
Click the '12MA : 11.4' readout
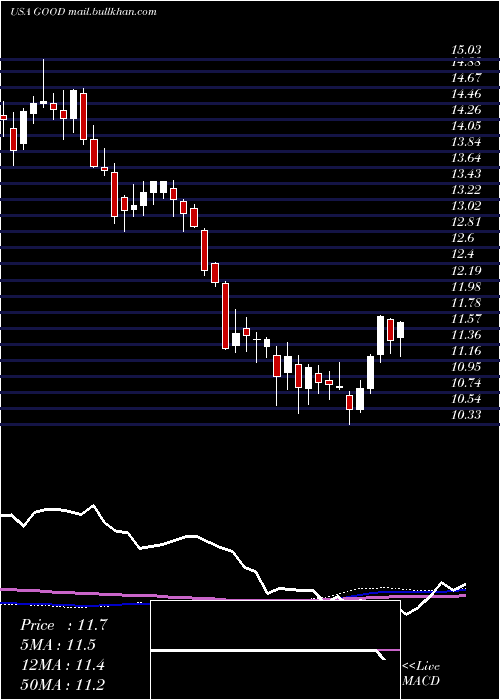(x=62, y=665)
